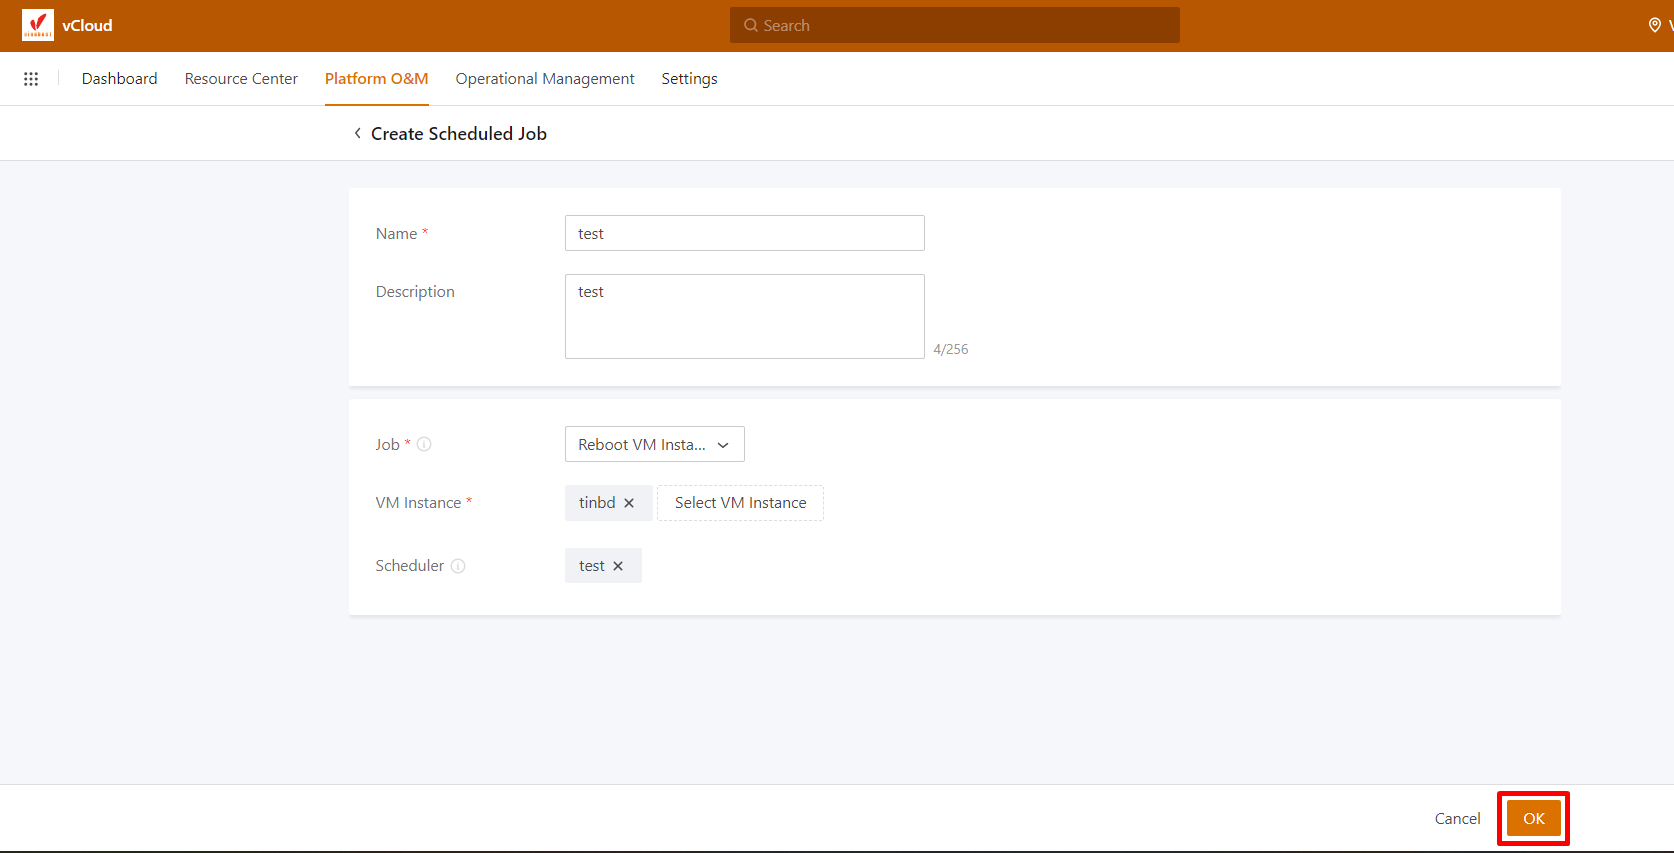Image resolution: width=1674 pixels, height=853 pixels.
Task: Open the apps grid menu icon
Action: [31, 79]
